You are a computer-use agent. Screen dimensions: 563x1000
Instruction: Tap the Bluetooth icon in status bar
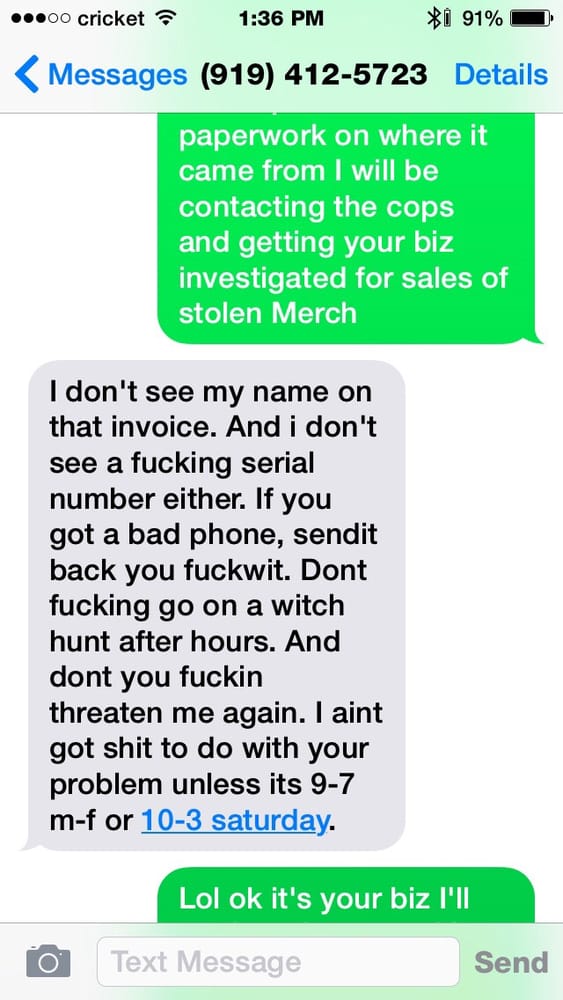click(435, 19)
